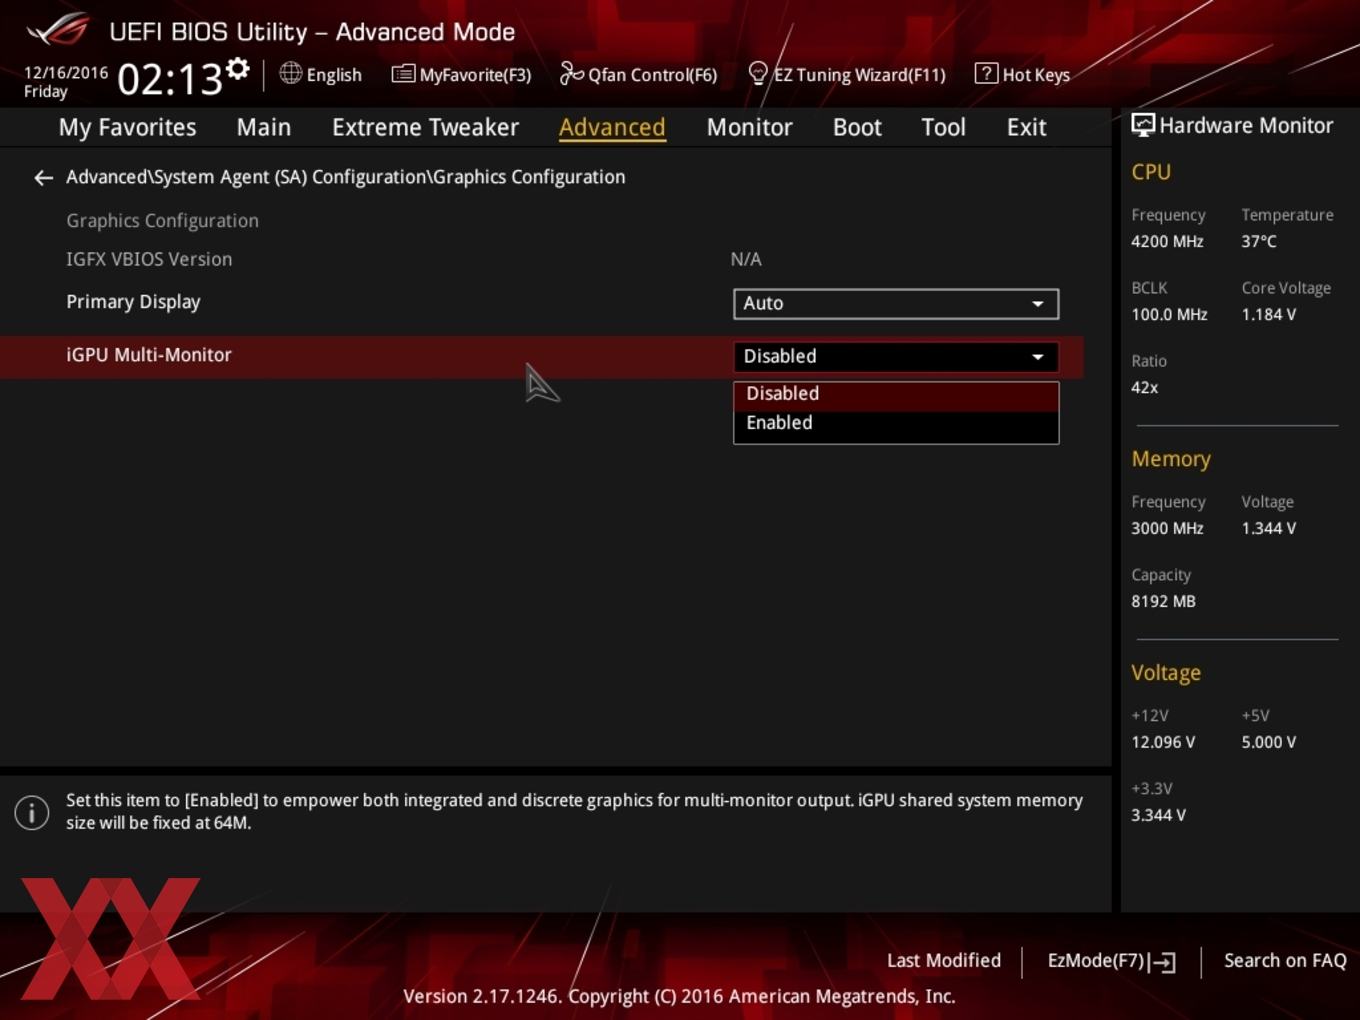Click the EzMode exit arrow icon
The width and height of the screenshot is (1360, 1020).
tap(1162, 962)
